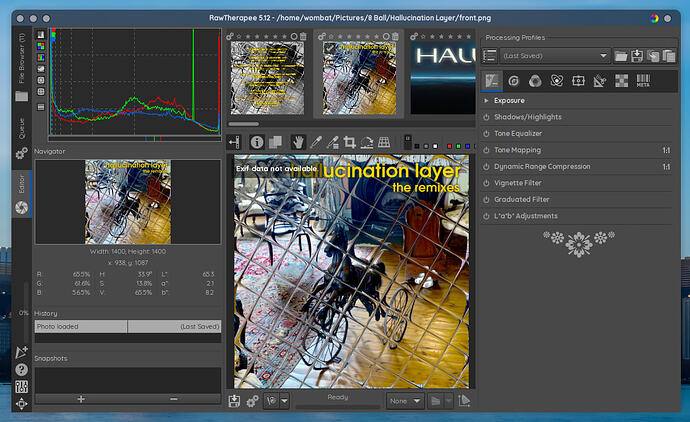Open the processing profile dropdown
The image size is (690, 422).
pos(555,56)
